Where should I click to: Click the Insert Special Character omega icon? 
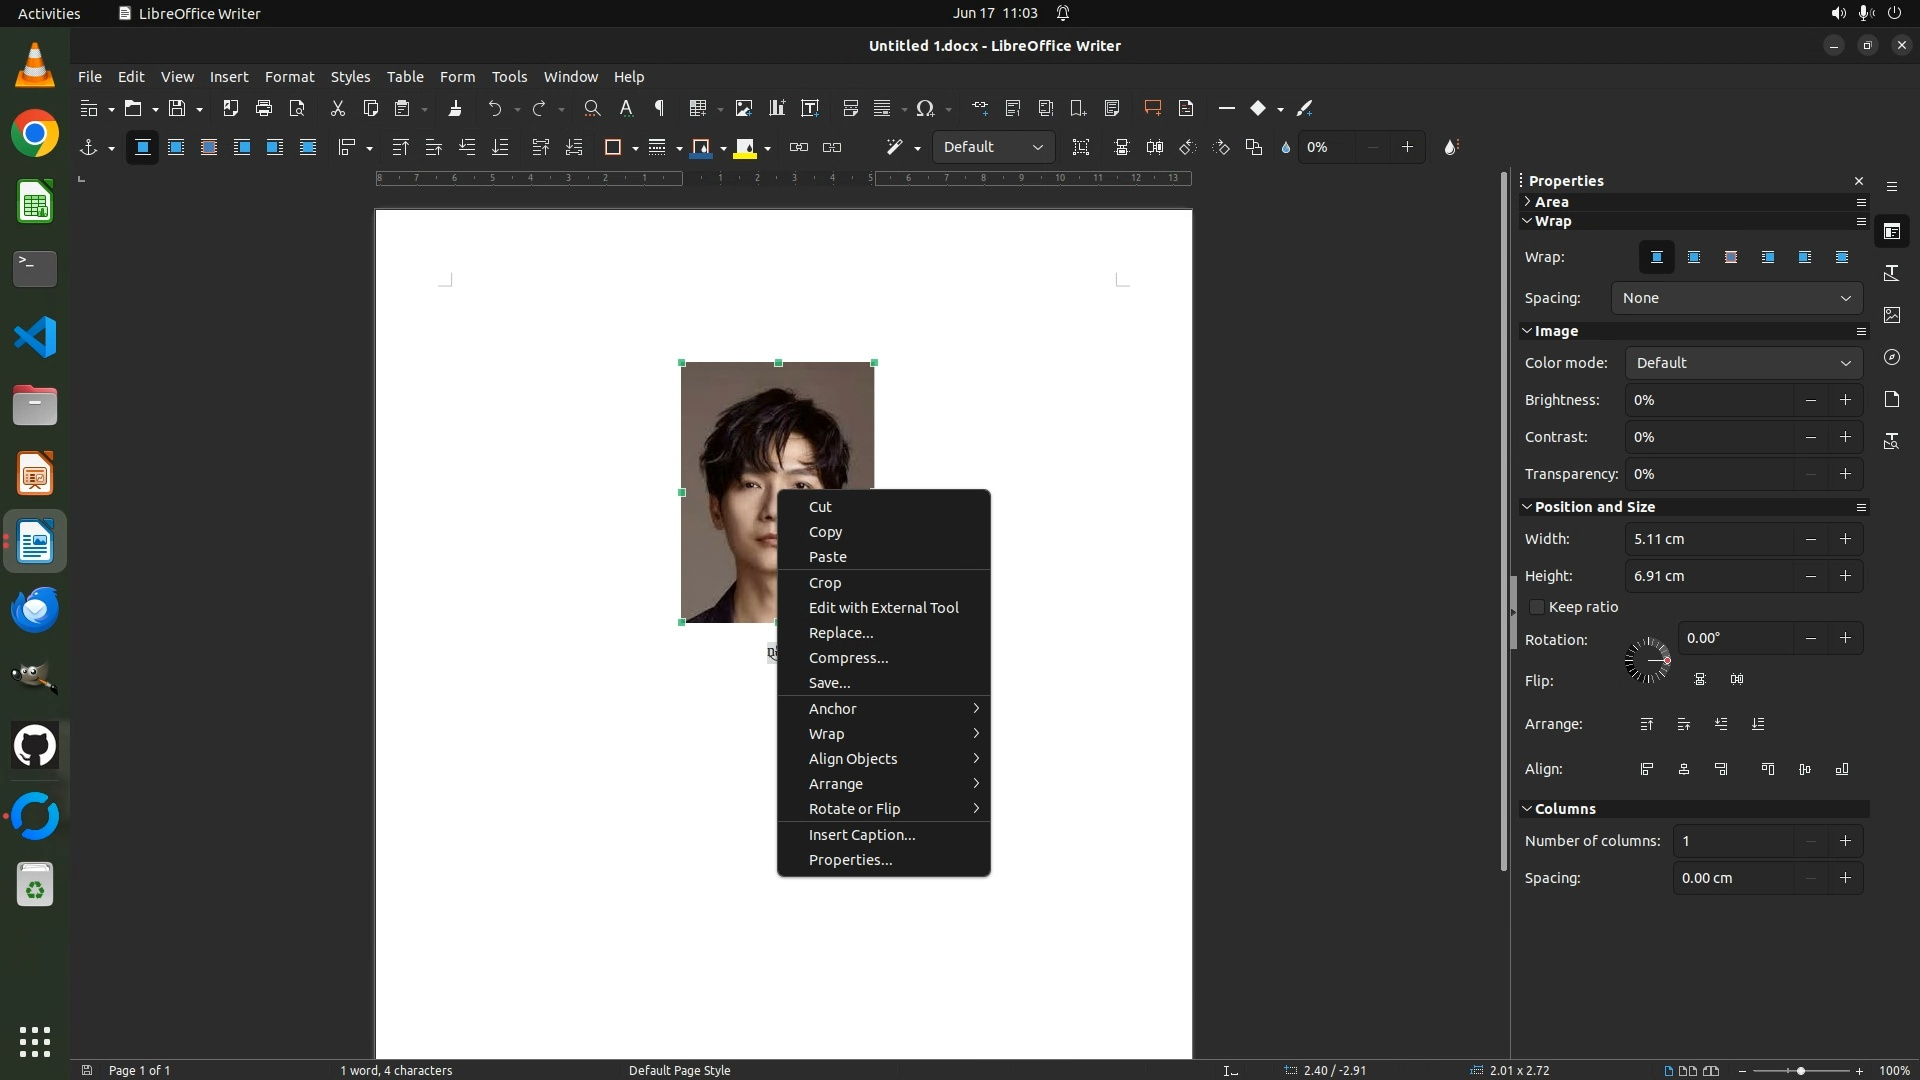coord(925,108)
